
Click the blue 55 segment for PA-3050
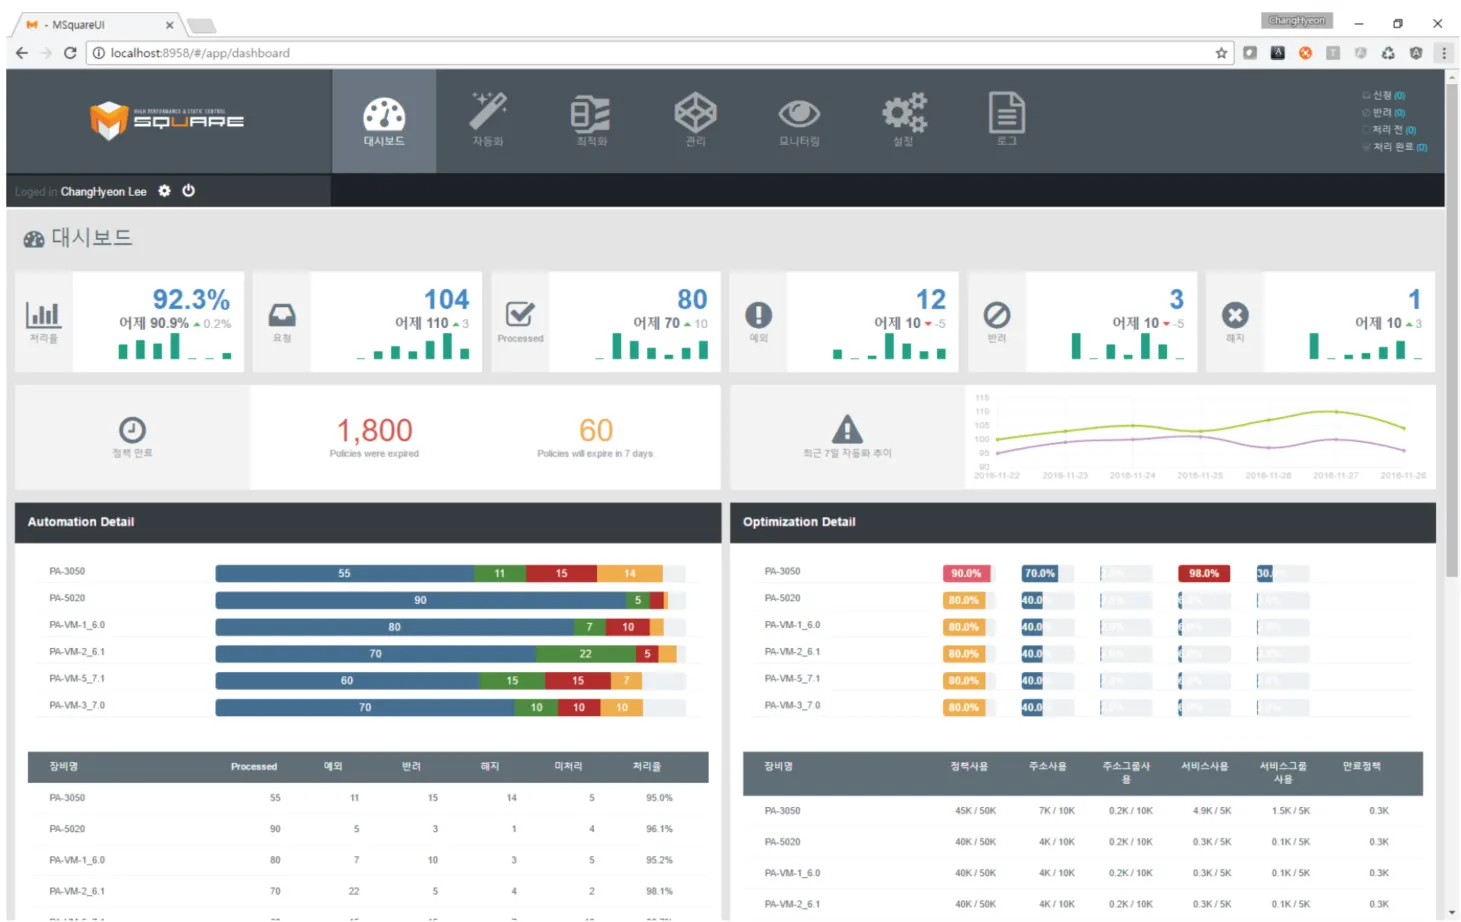tap(344, 574)
